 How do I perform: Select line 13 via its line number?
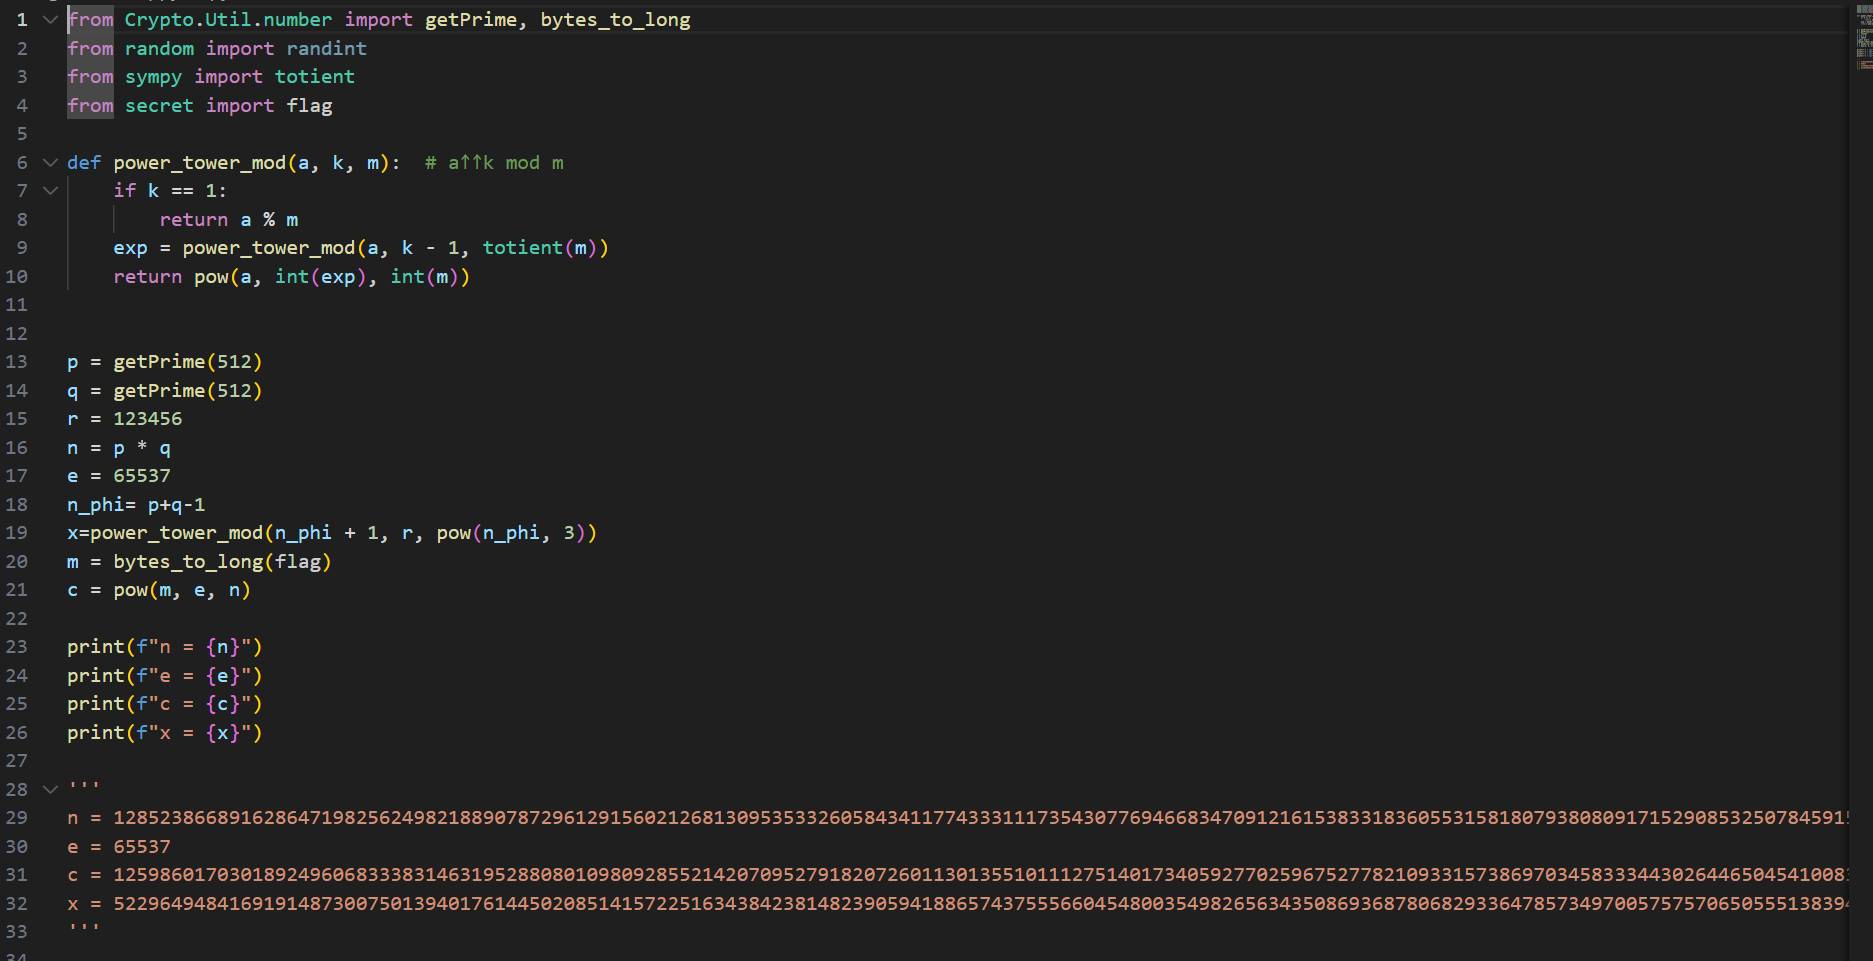[17, 362]
